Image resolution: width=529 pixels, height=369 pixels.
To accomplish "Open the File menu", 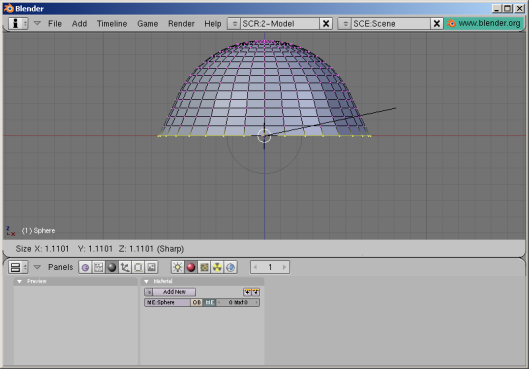I will coord(55,24).
